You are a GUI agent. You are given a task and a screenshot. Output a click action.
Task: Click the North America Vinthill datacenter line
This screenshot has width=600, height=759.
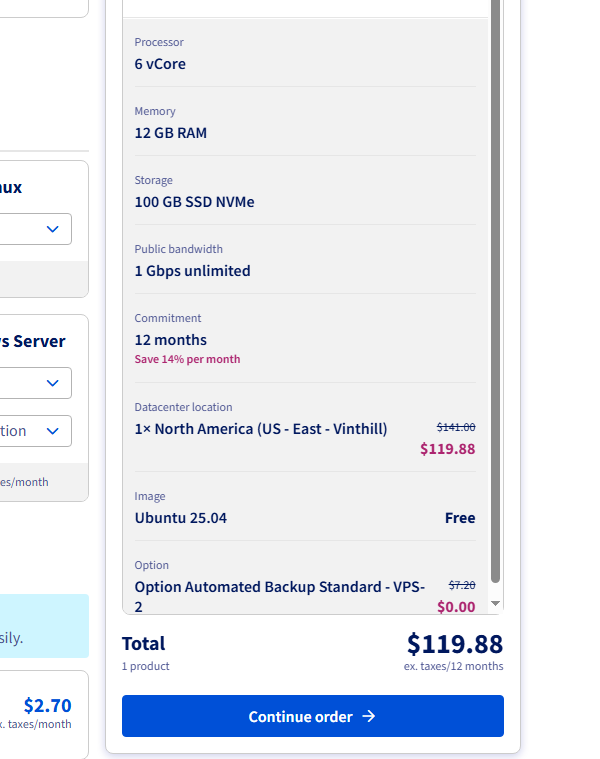pyautogui.click(x=261, y=429)
